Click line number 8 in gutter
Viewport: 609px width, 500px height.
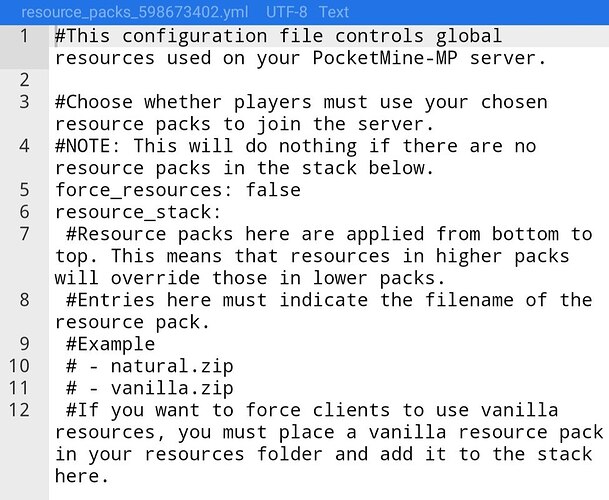coord(23,300)
